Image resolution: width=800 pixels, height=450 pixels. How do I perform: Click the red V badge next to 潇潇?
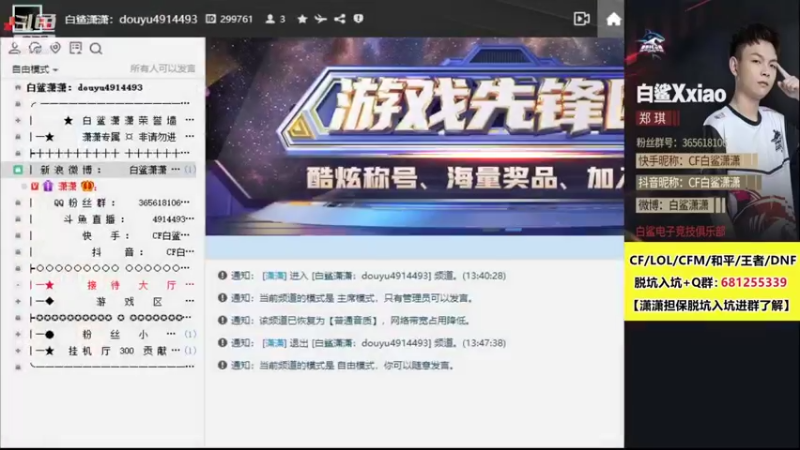pyautogui.click(x=35, y=186)
